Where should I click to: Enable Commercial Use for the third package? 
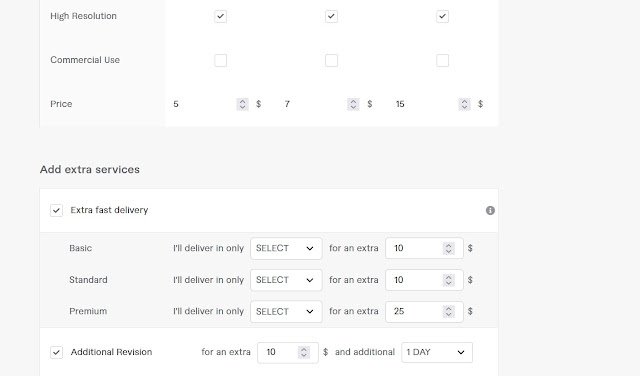[442, 60]
